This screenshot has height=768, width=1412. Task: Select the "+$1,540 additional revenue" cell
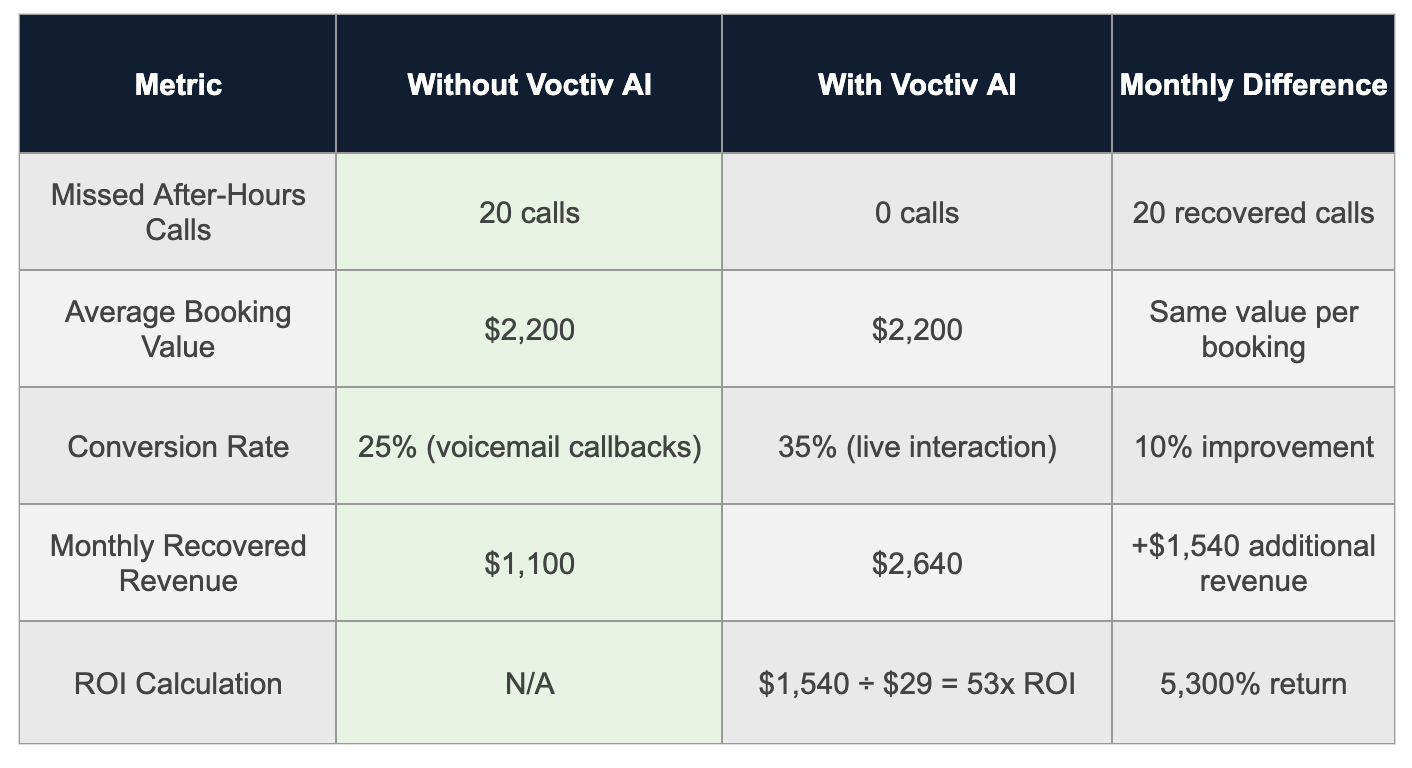click(1253, 563)
